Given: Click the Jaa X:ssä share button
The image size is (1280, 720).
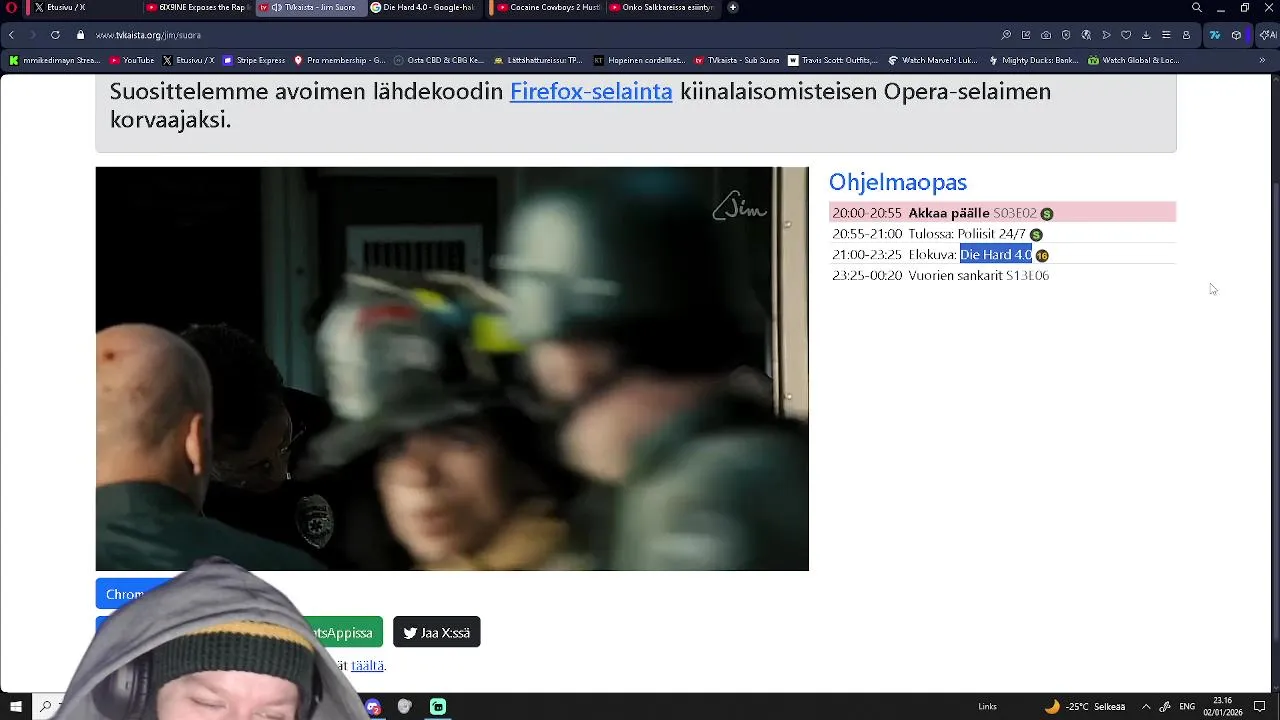Looking at the screenshot, I should coord(437,632).
